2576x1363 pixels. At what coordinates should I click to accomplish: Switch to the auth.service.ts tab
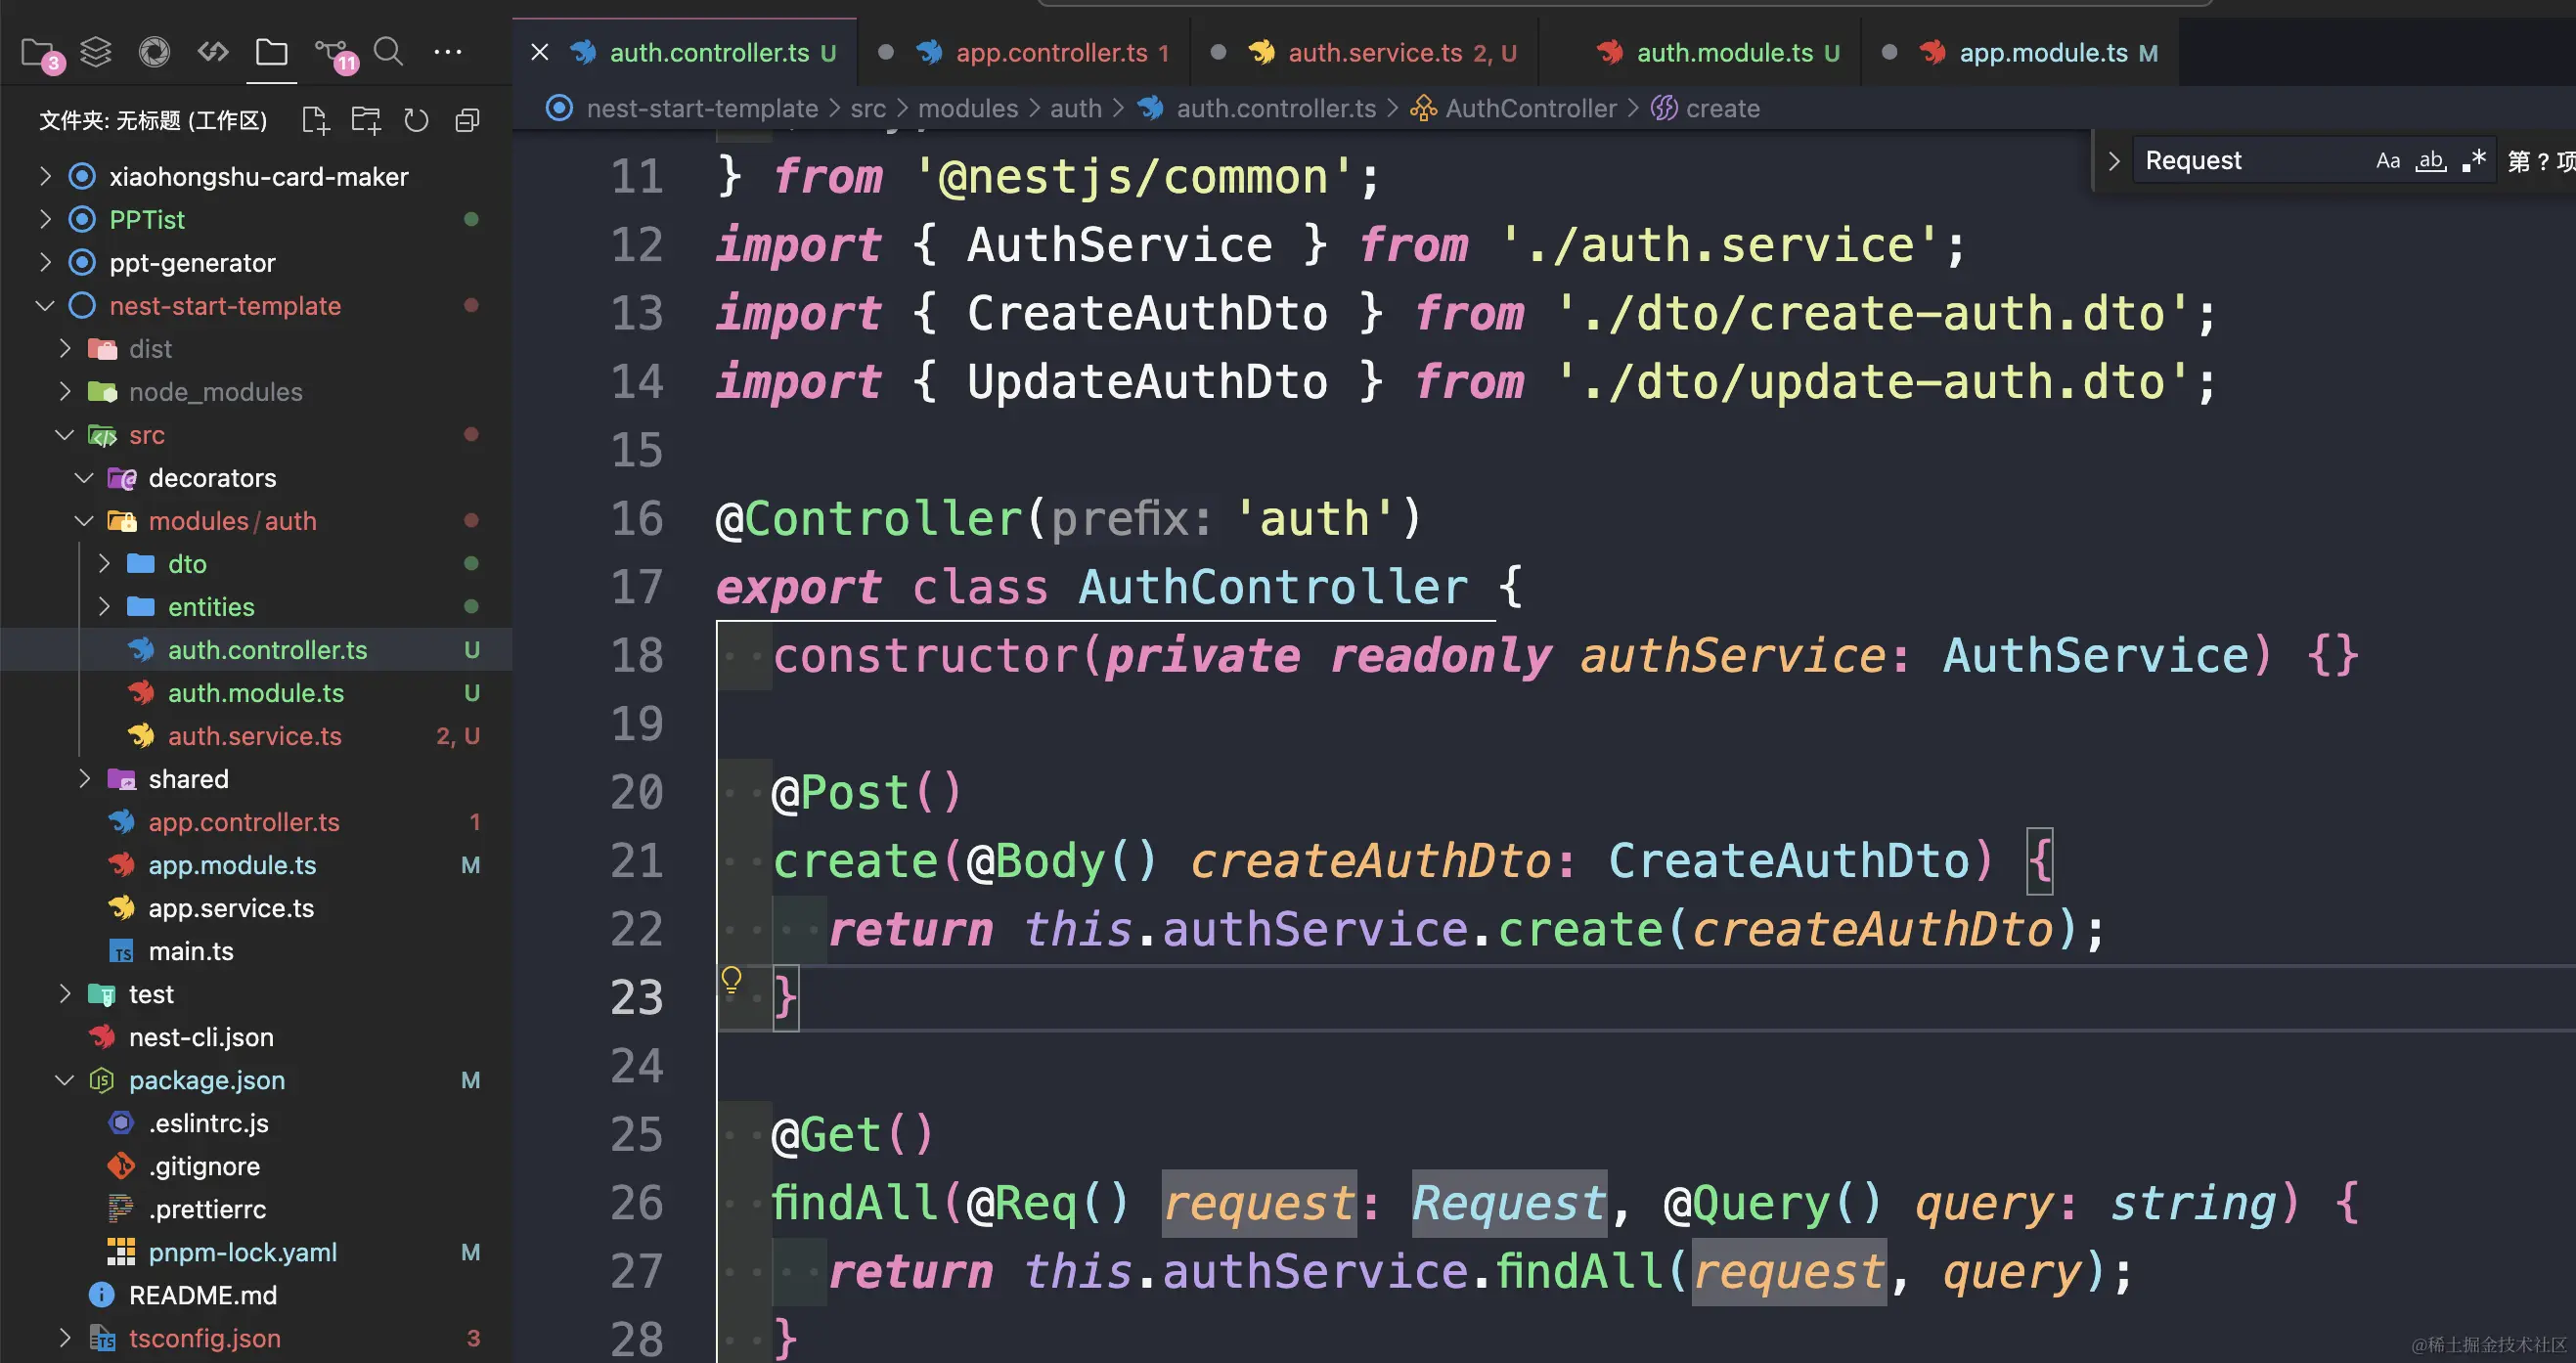[1374, 53]
